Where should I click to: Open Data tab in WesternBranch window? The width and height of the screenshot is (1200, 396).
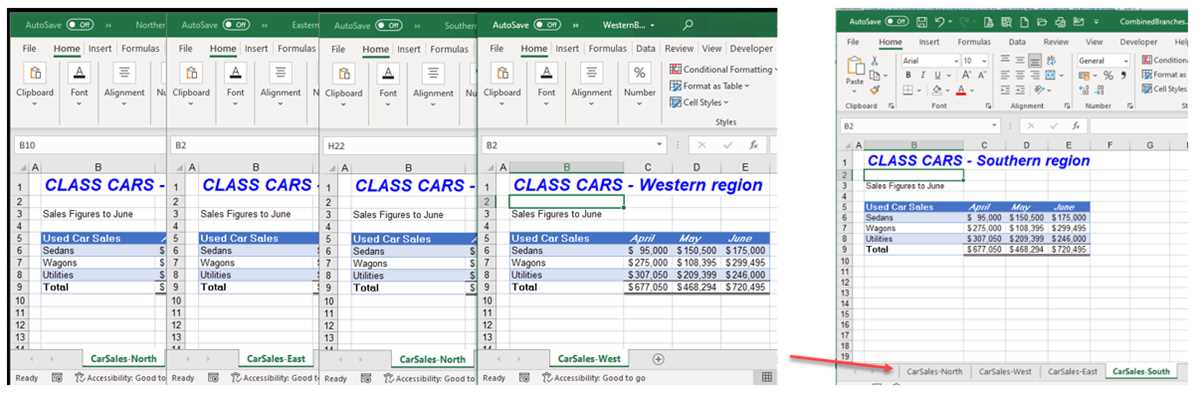646,48
